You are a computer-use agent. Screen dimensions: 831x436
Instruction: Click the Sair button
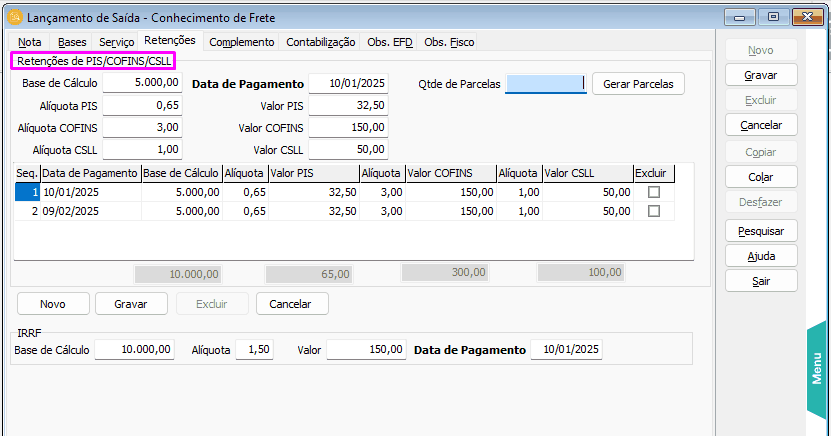(761, 281)
